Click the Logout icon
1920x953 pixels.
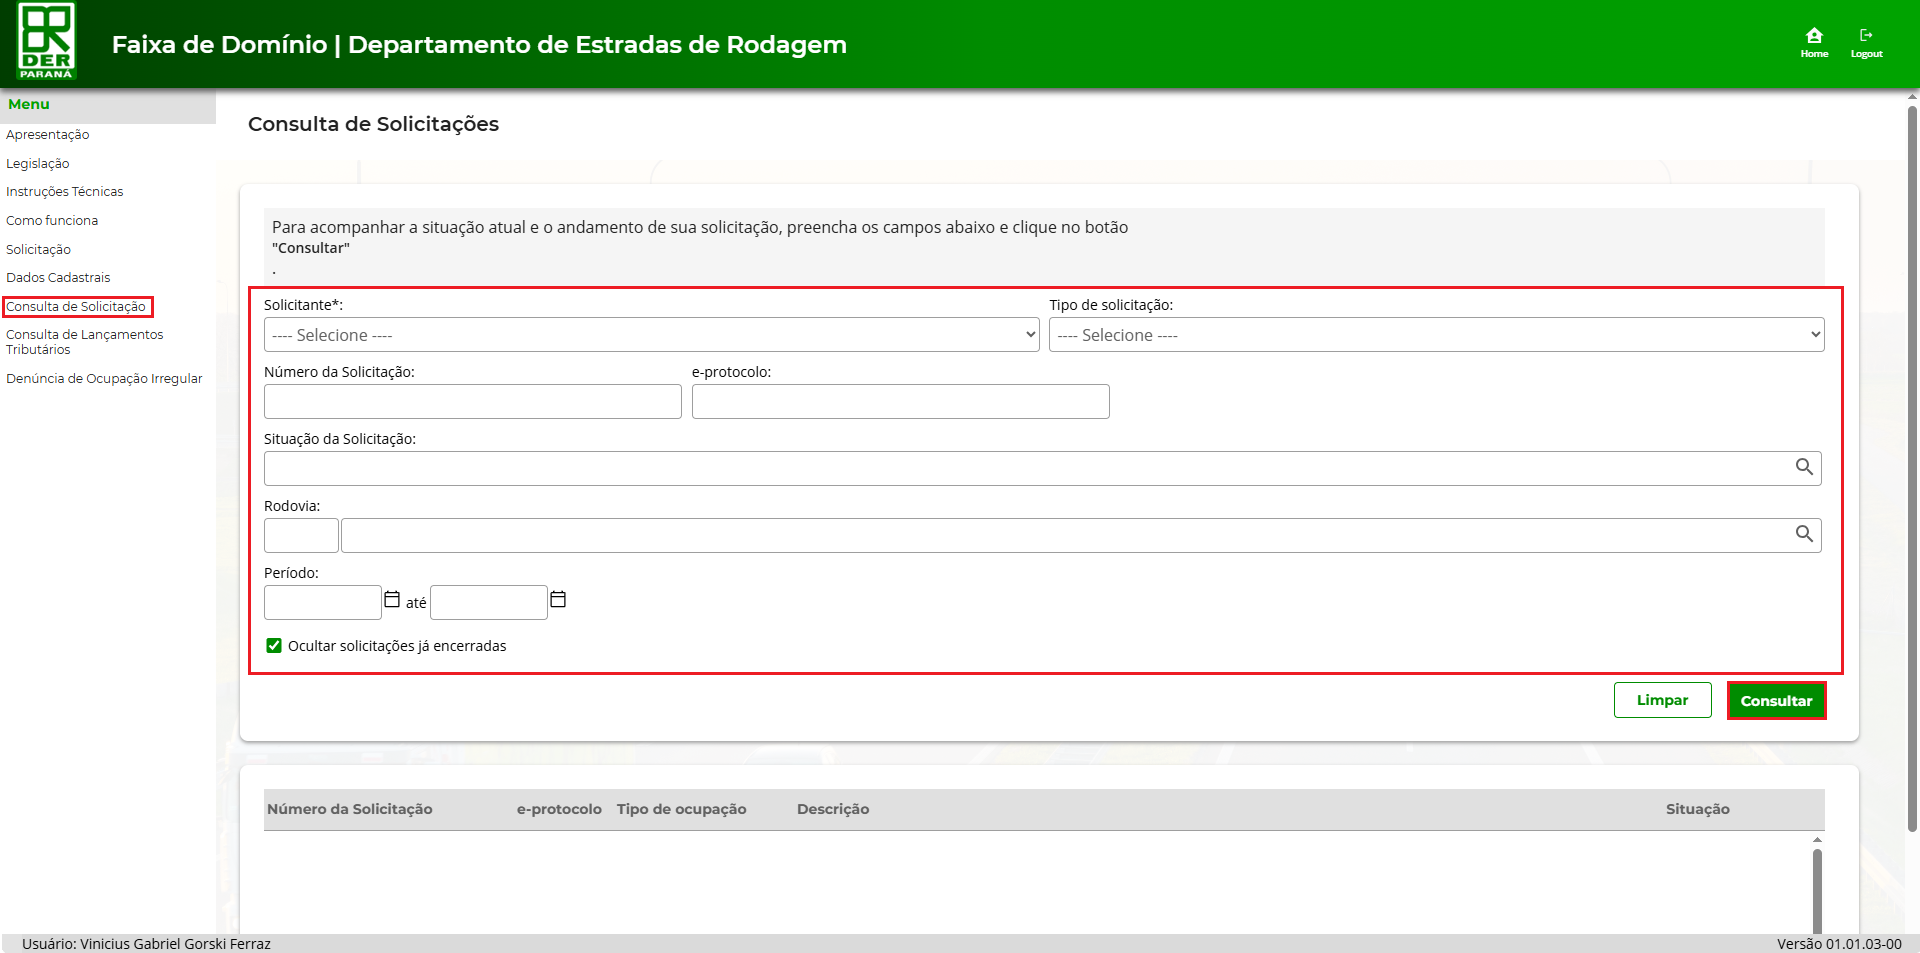pos(1866,42)
